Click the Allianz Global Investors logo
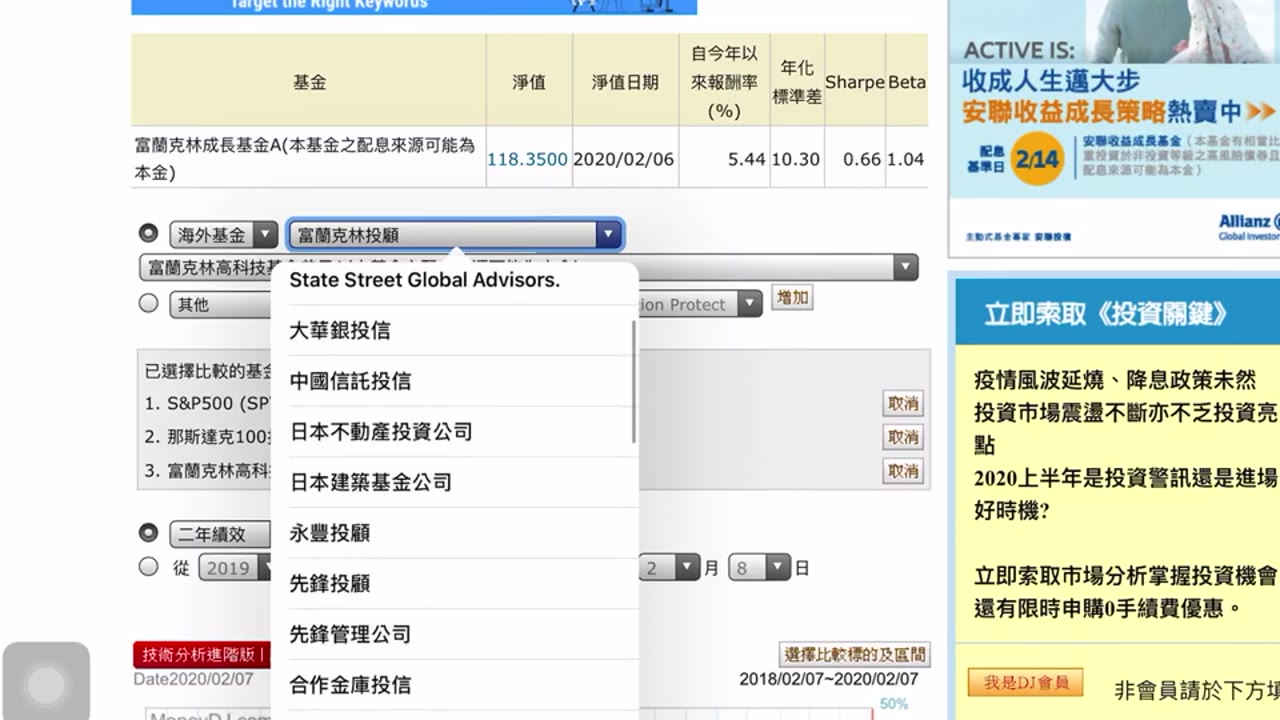The height and width of the screenshot is (720, 1280). click(1248, 227)
